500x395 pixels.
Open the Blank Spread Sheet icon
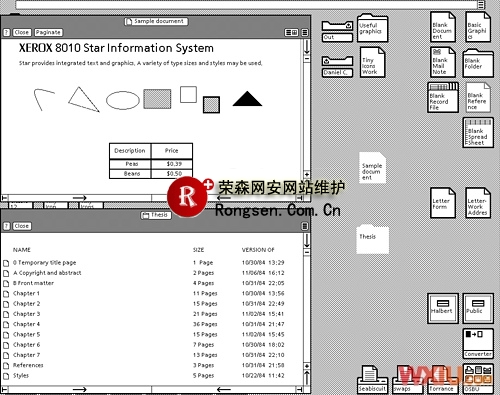(478, 132)
